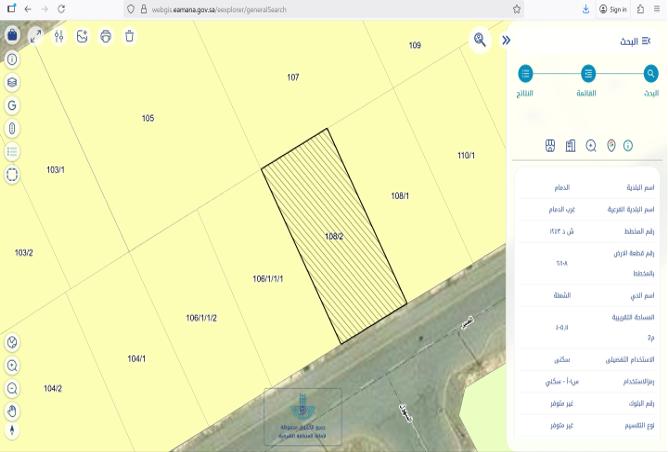Screen dimensions: 668x452
Task: Click the trash delete icon in map toolbar
Action: coord(130,36)
